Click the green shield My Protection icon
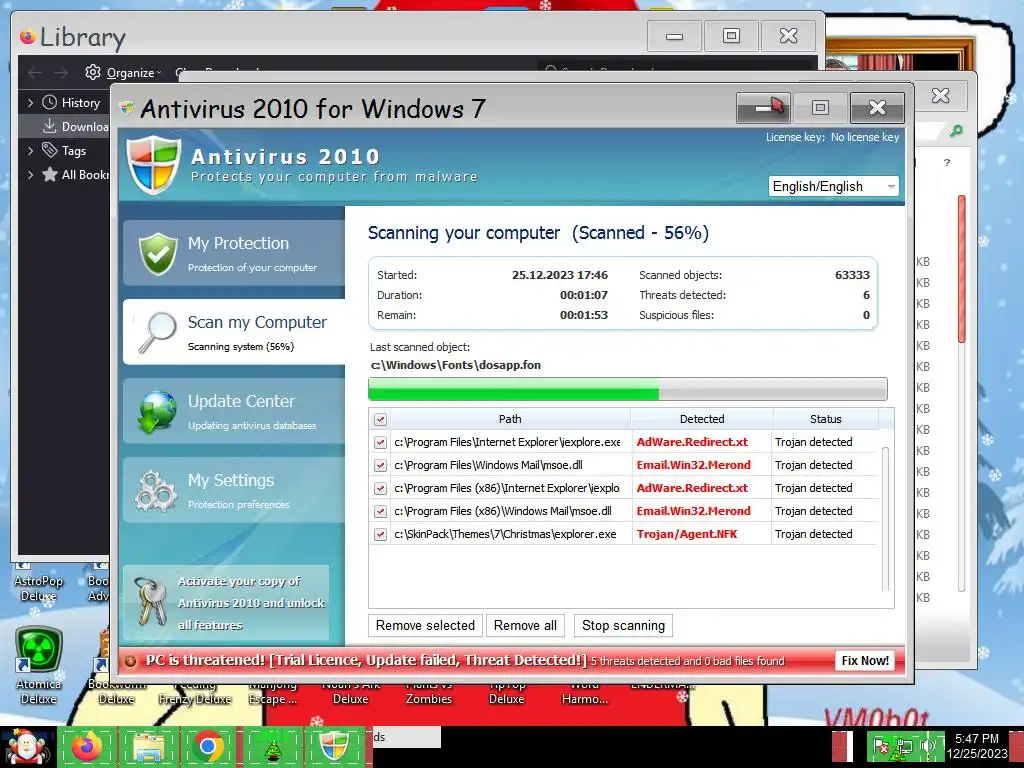The image size is (1024, 768). (158, 253)
